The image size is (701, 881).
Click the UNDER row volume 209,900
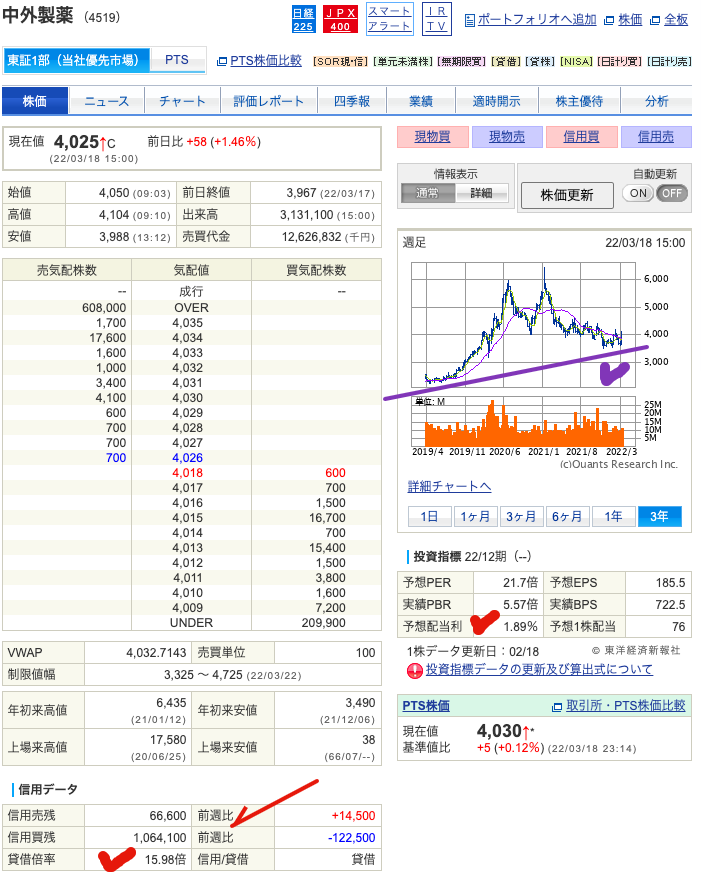pos(324,623)
